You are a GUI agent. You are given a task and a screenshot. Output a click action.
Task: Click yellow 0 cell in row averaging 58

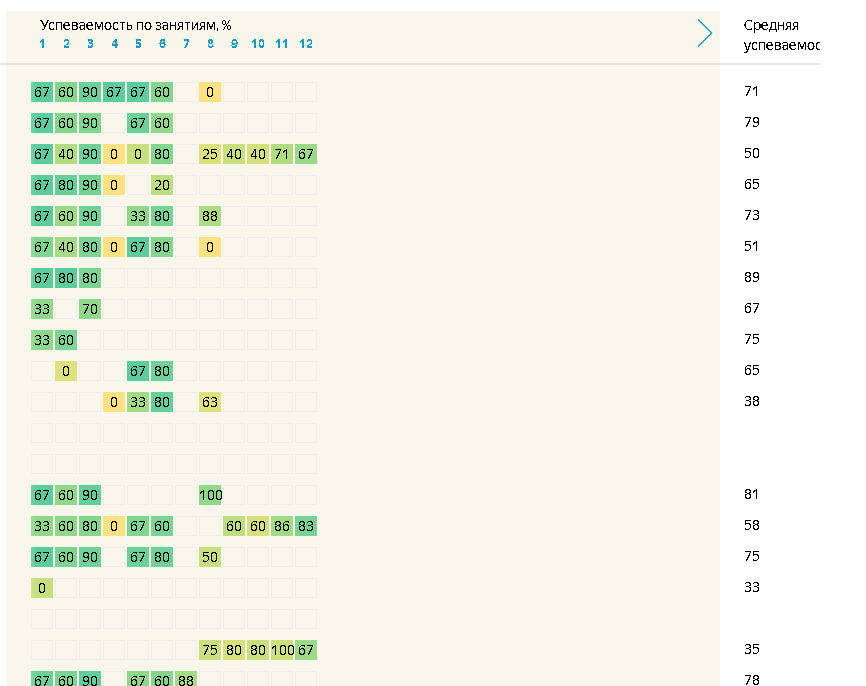coord(114,526)
